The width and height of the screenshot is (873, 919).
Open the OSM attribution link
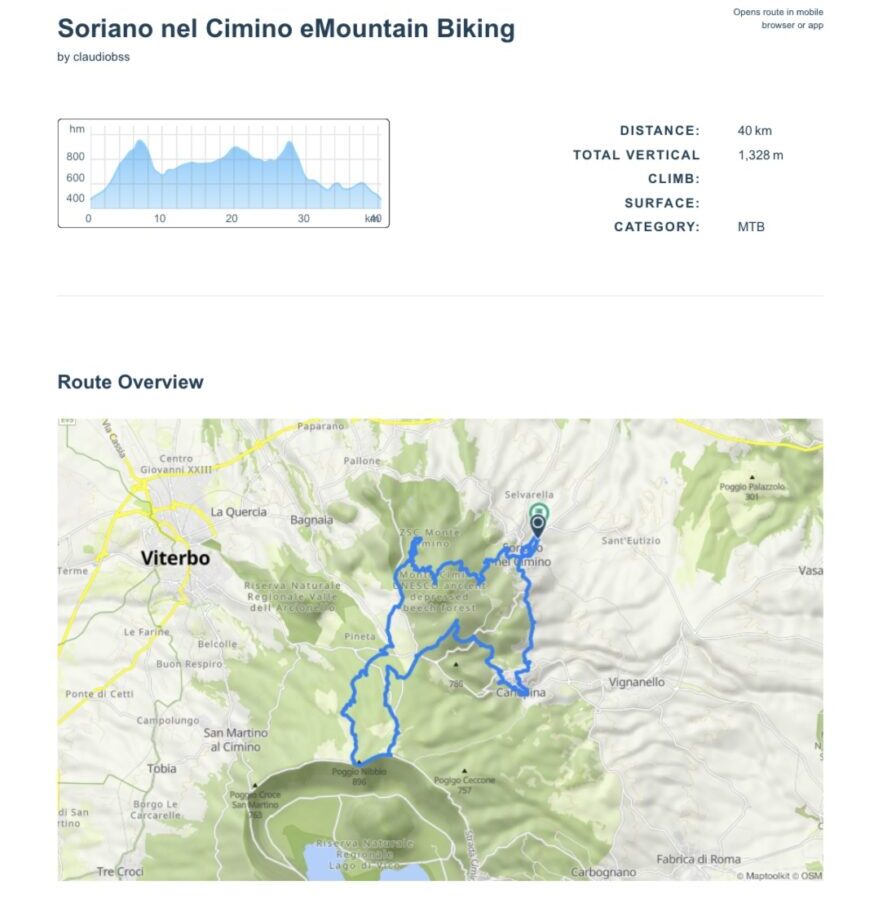coord(811,875)
